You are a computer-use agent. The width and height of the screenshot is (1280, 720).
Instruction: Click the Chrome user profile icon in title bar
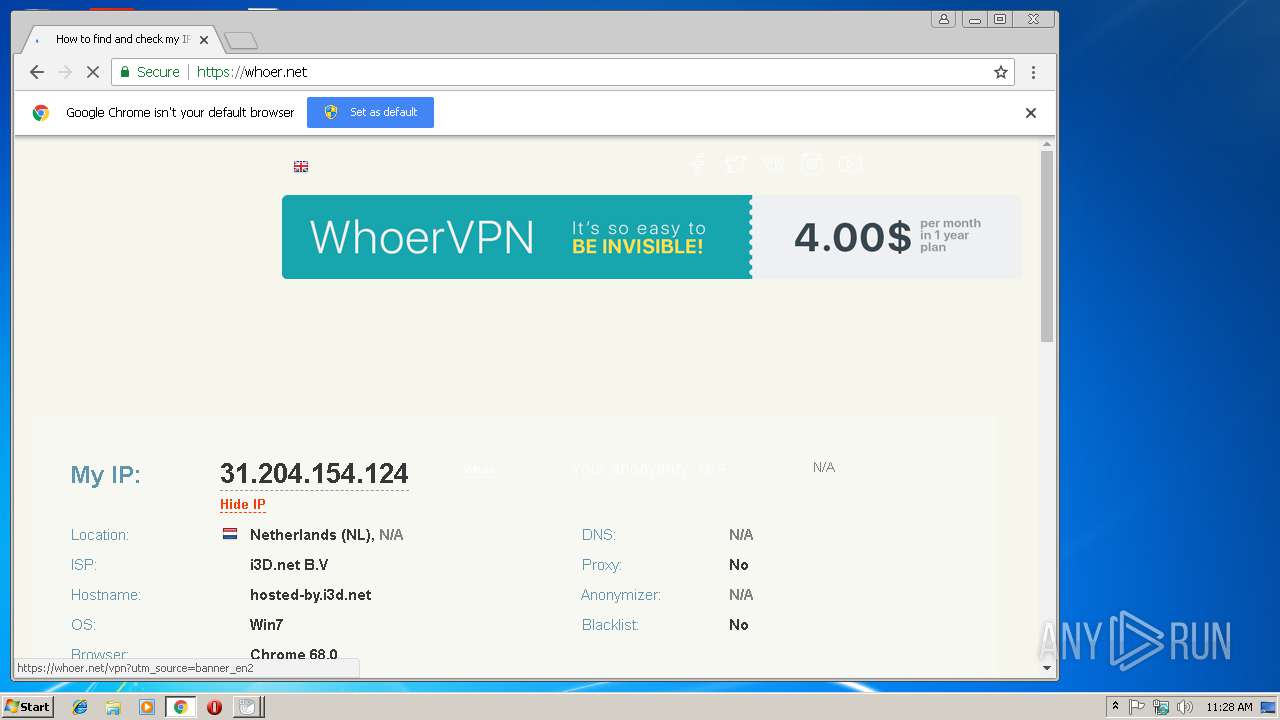pyautogui.click(x=943, y=19)
